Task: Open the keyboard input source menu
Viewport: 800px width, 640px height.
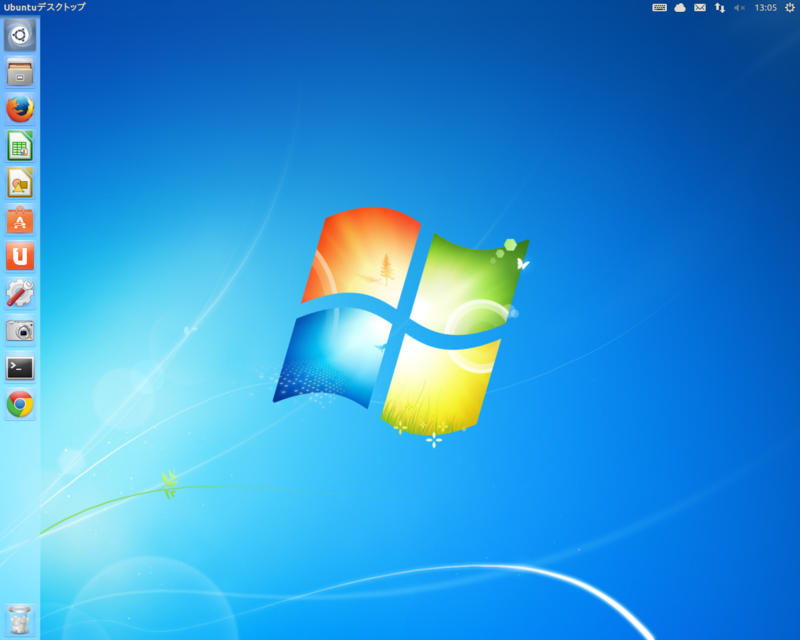Action: click(x=661, y=8)
